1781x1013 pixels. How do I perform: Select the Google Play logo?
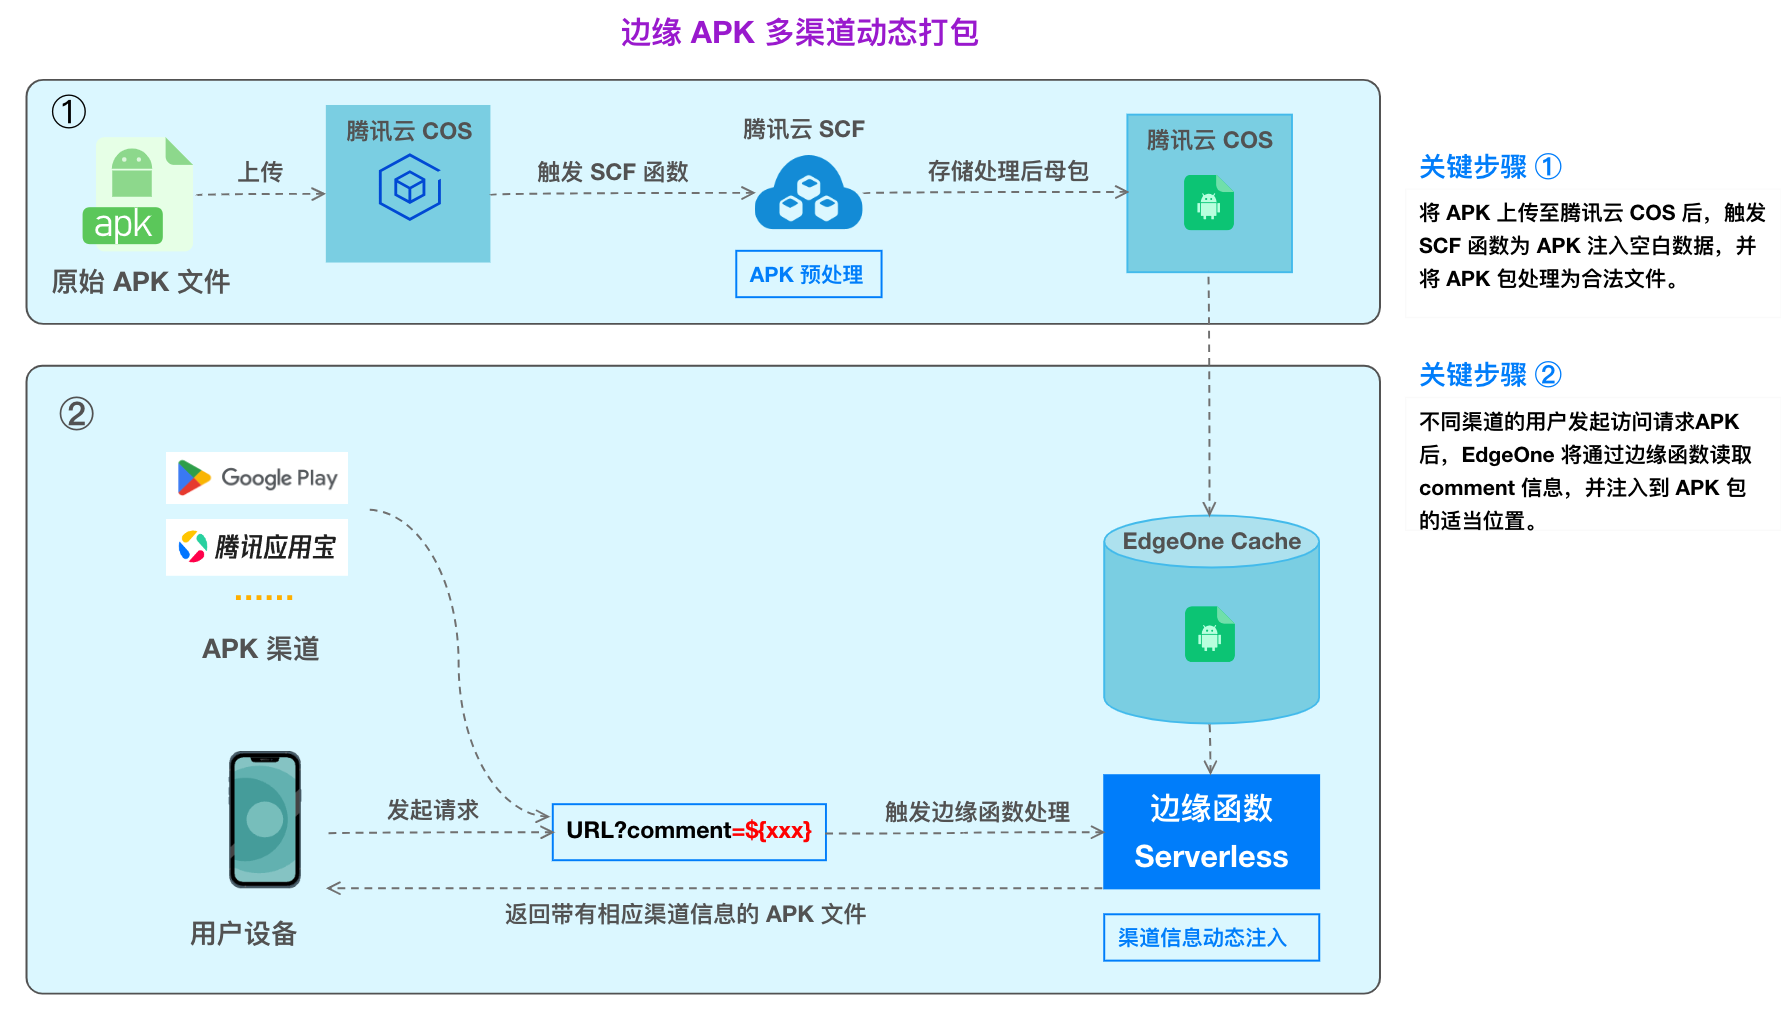point(257,478)
